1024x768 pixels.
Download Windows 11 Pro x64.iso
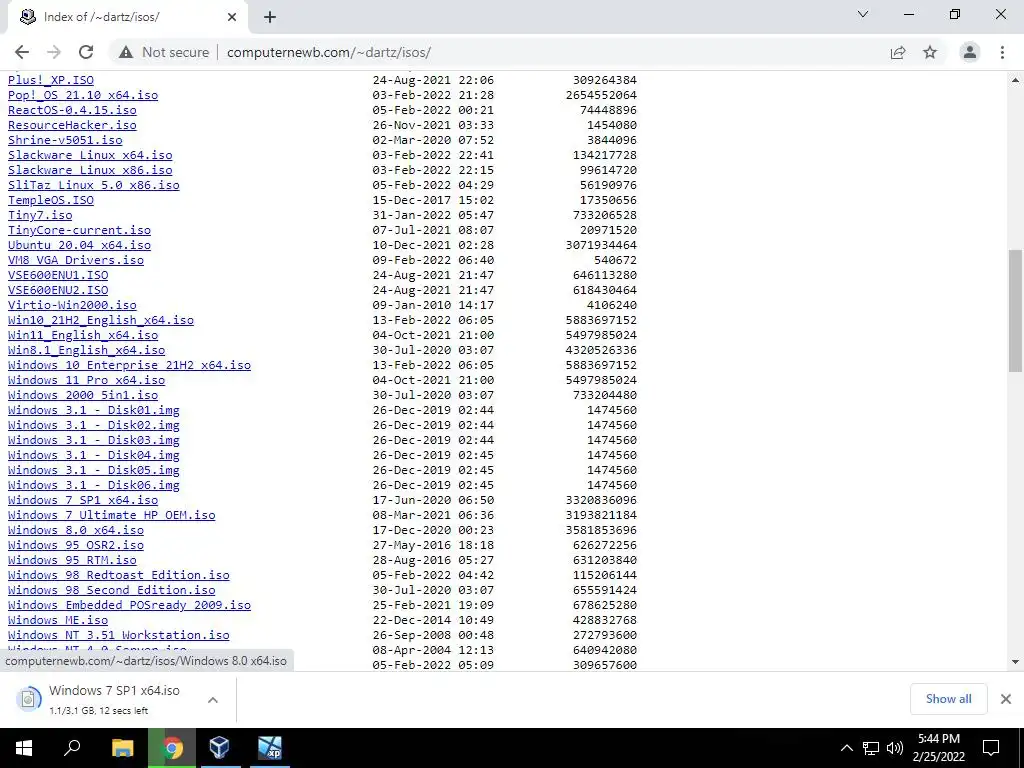point(87,380)
